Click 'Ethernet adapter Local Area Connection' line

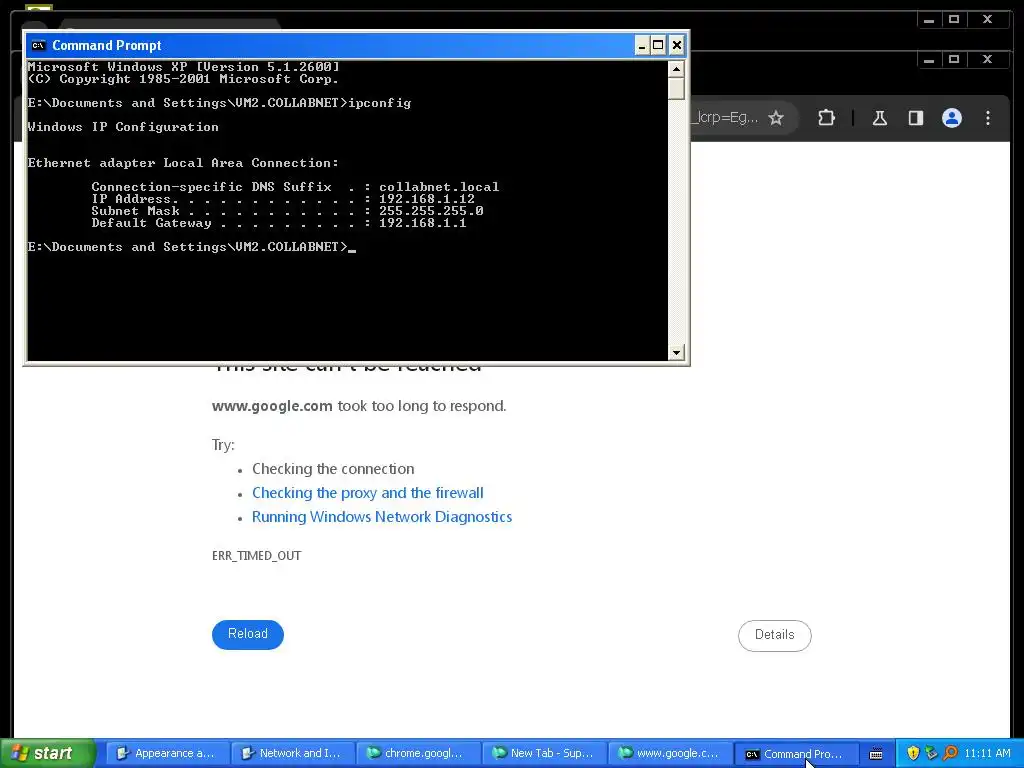(x=183, y=163)
